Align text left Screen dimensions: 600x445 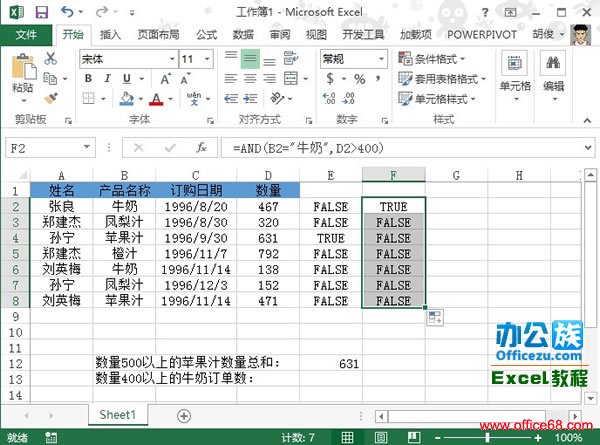click(x=231, y=78)
